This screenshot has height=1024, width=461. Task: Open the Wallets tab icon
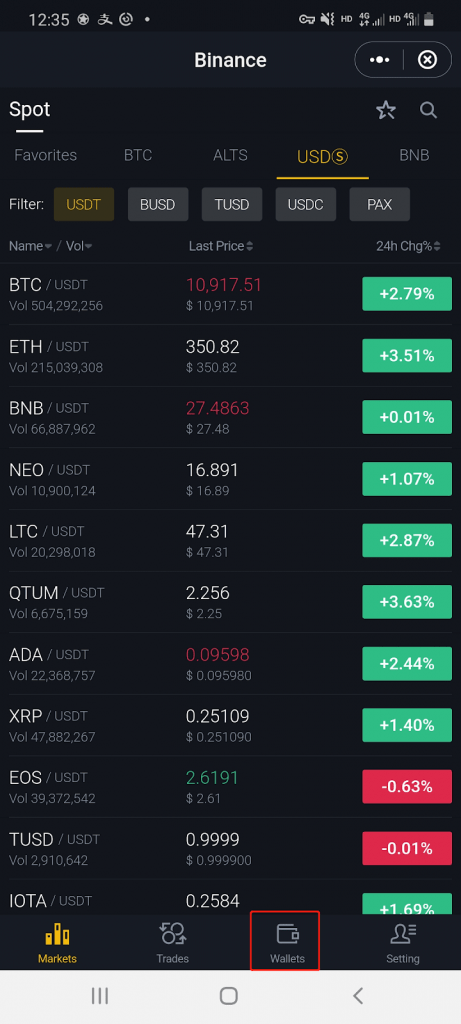(287, 934)
